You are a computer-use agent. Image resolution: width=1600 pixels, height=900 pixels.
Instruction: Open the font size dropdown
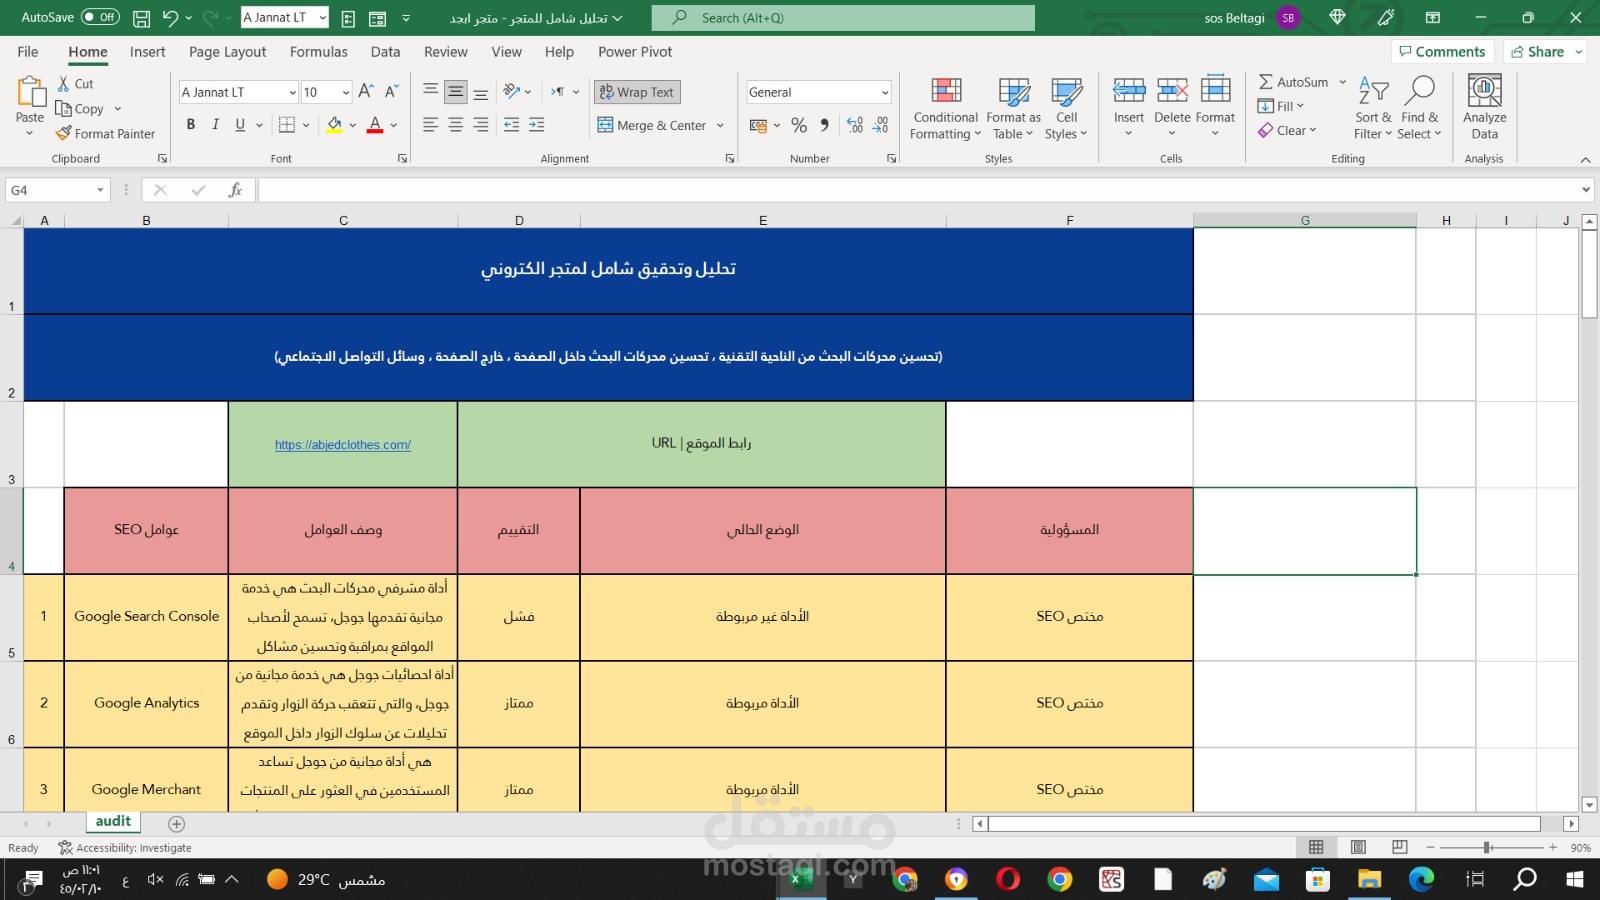pos(346,92)
